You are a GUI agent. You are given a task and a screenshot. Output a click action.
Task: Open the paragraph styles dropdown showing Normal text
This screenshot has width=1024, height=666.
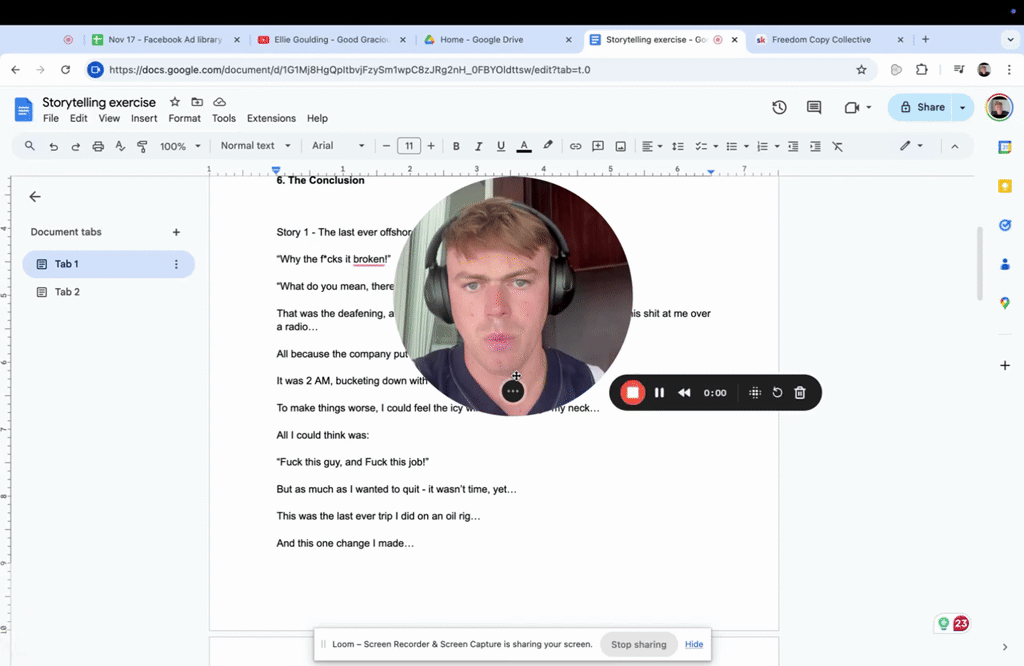(x=255, y=145)
